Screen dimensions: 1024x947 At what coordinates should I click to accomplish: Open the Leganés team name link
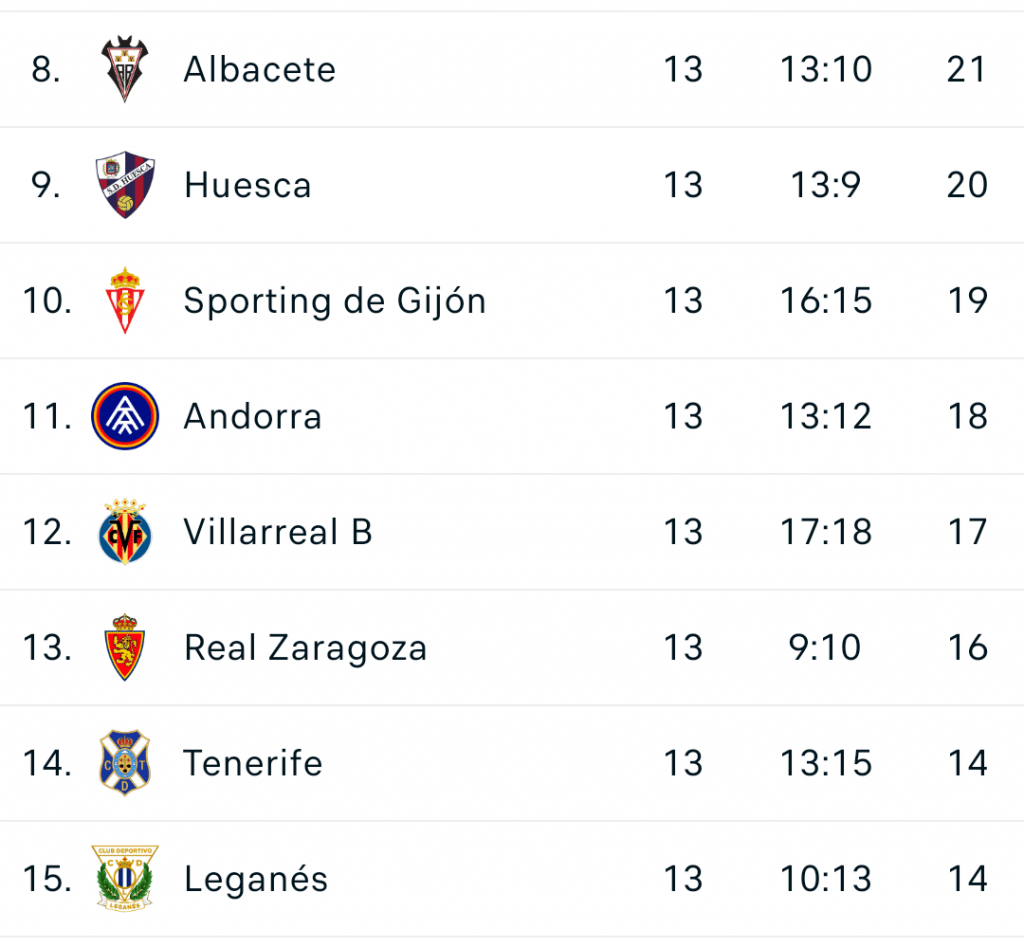(255, 879)
